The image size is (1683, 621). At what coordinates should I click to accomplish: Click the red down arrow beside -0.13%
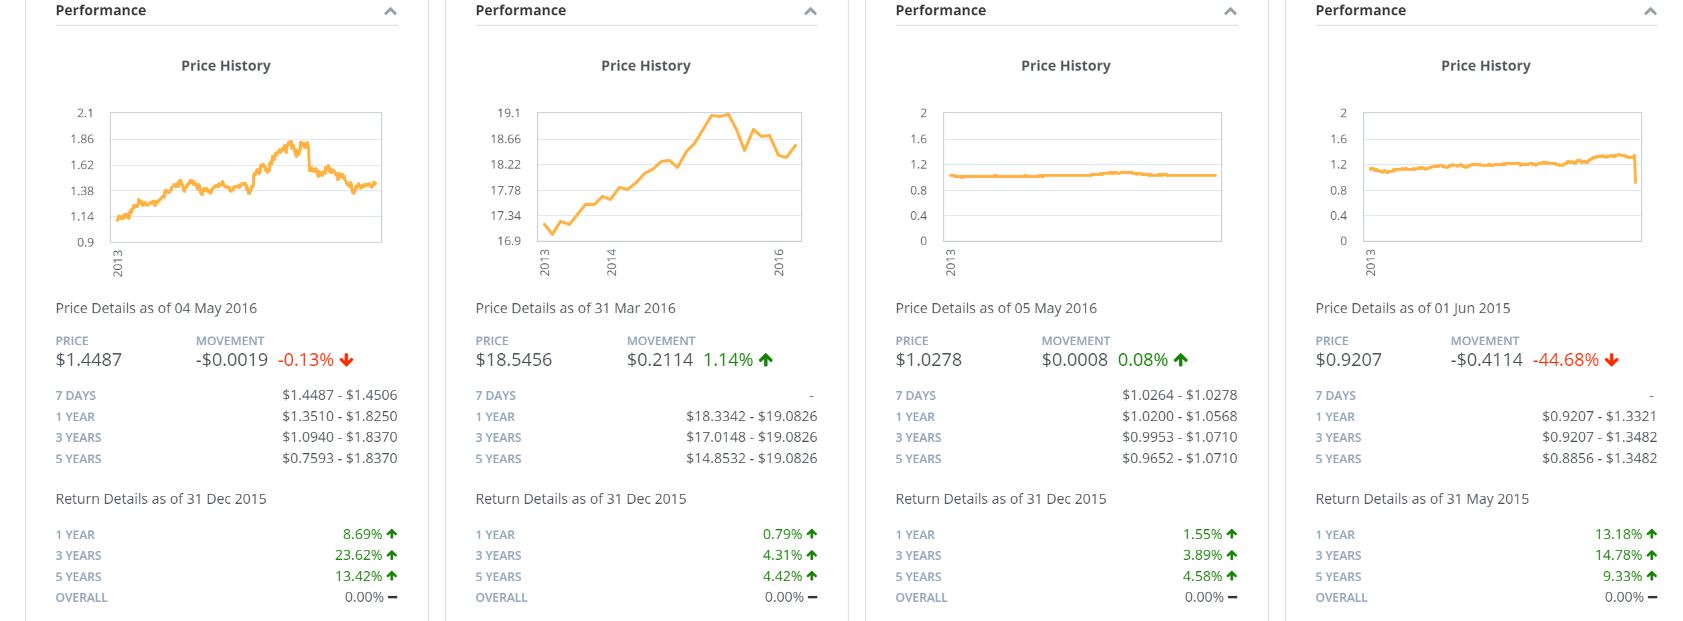tap(347, 360)
